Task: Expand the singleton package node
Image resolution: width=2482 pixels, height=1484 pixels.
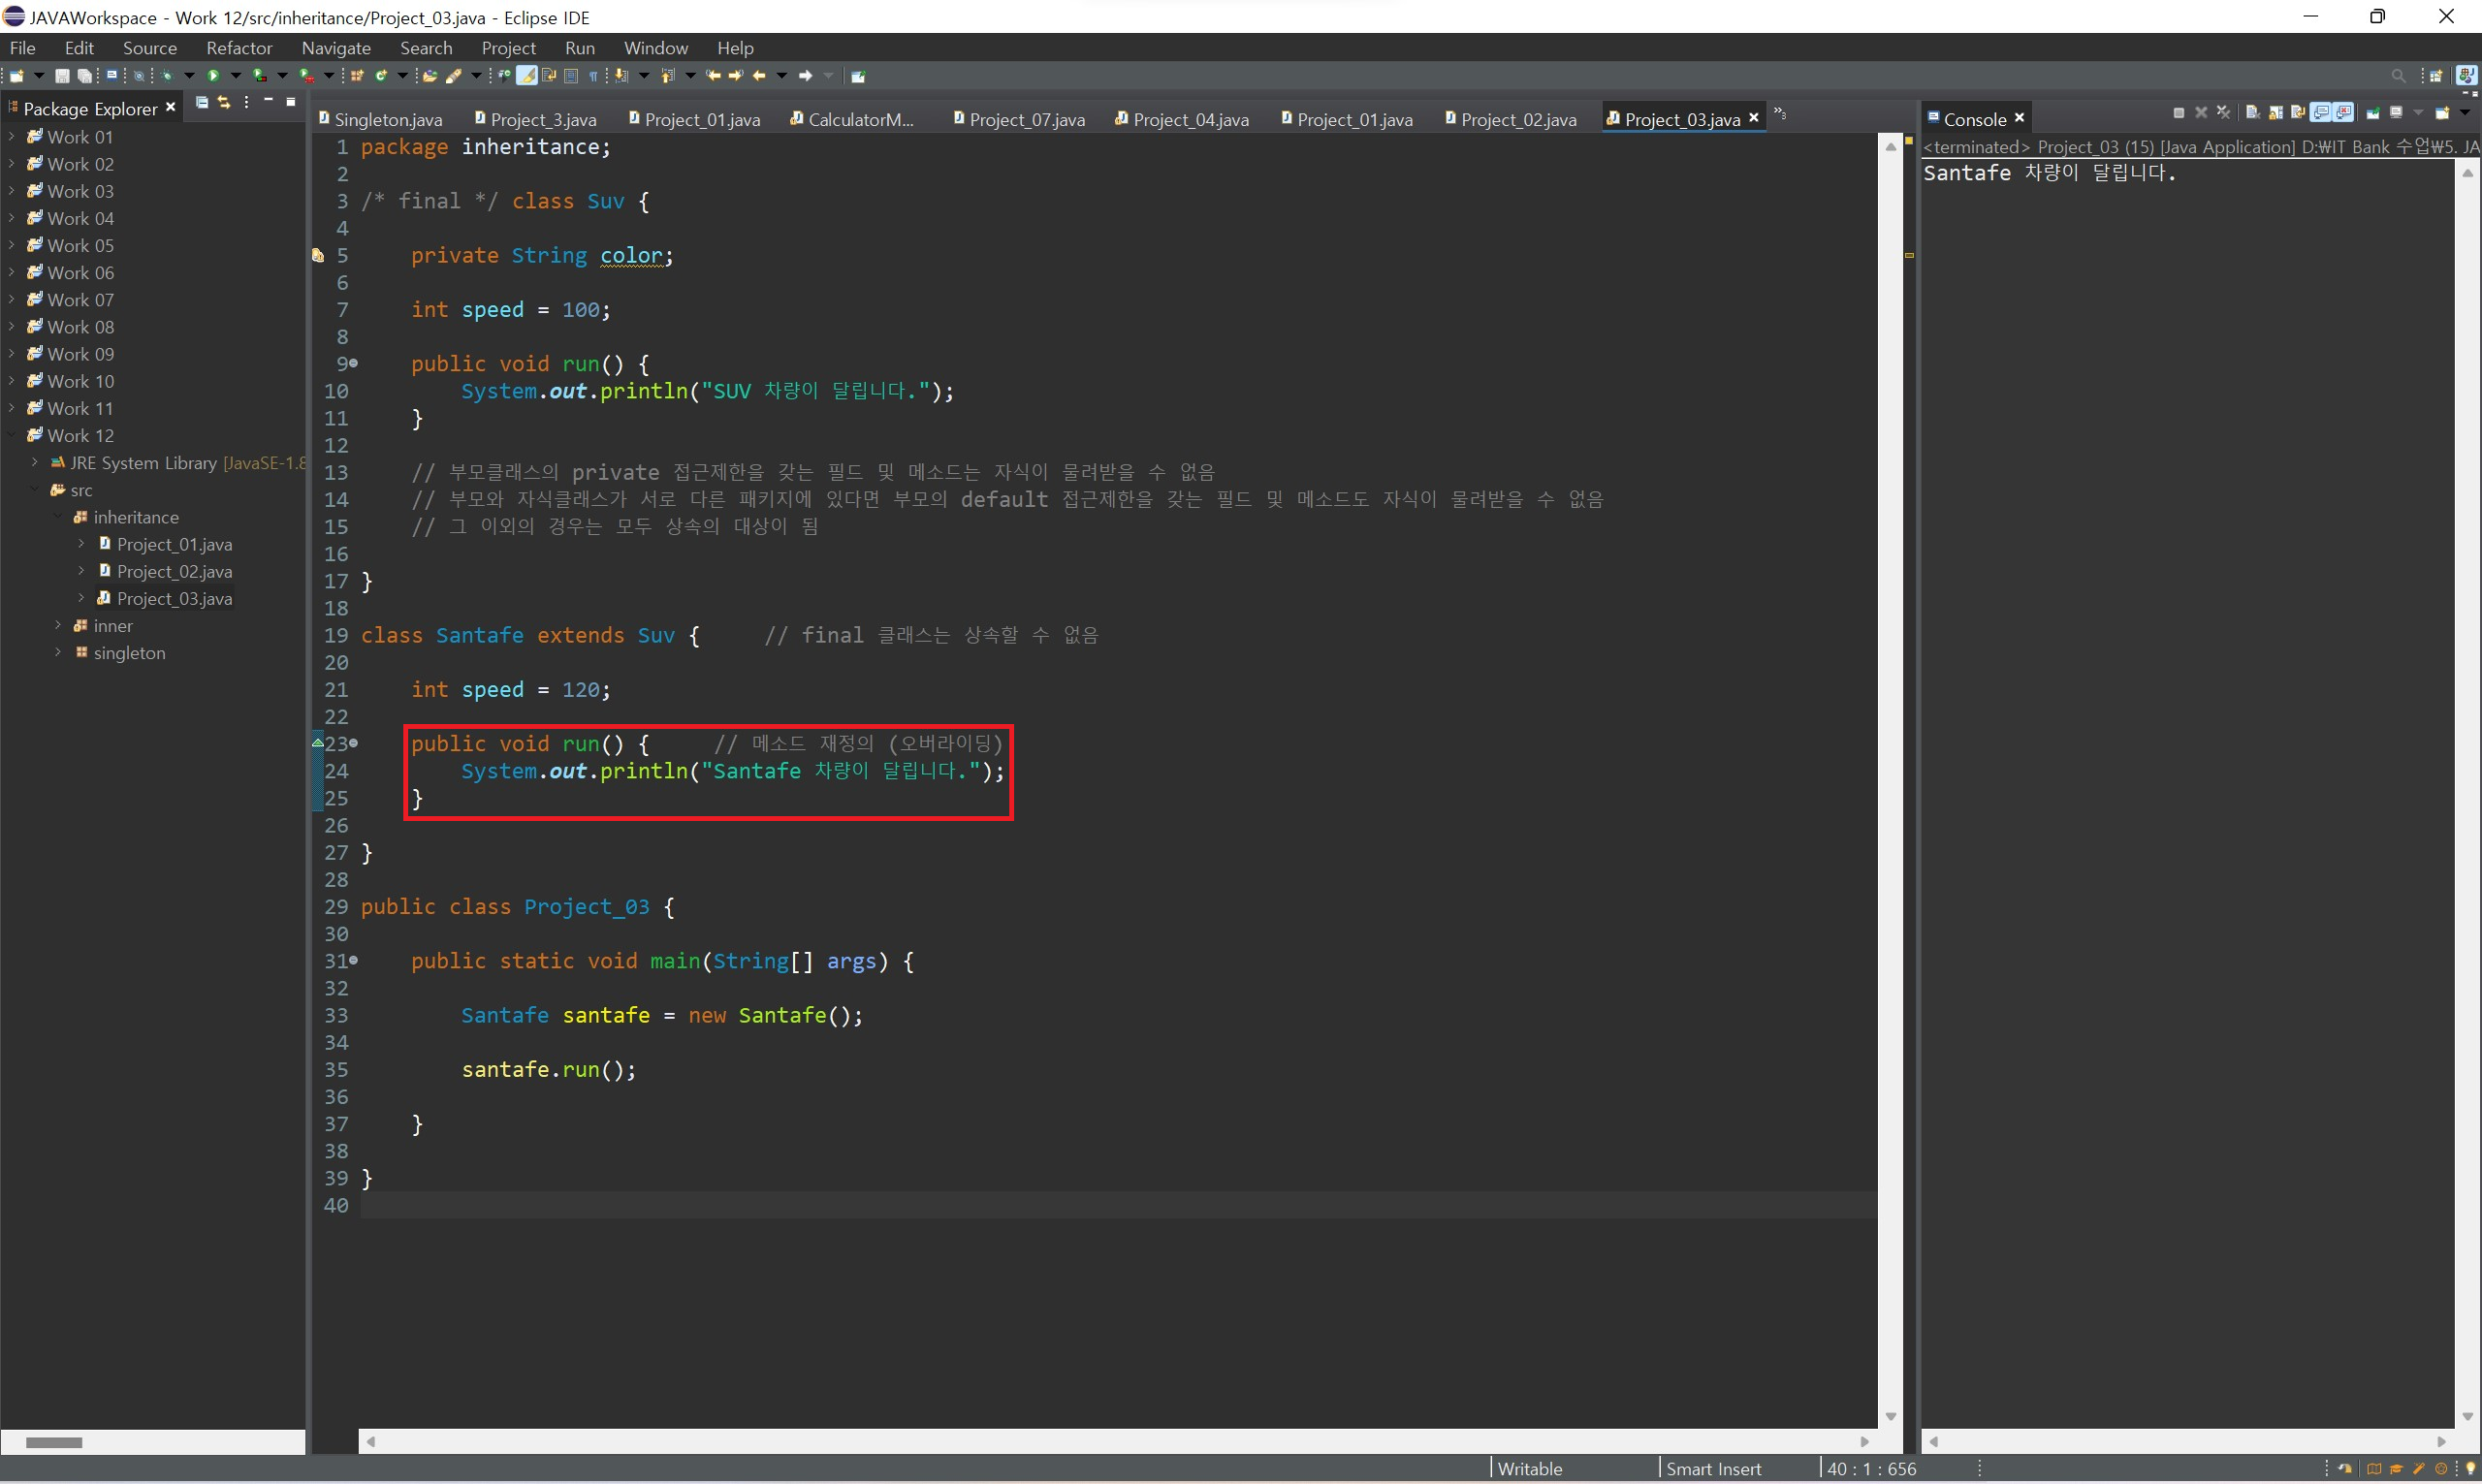Action: click(58, 652)
